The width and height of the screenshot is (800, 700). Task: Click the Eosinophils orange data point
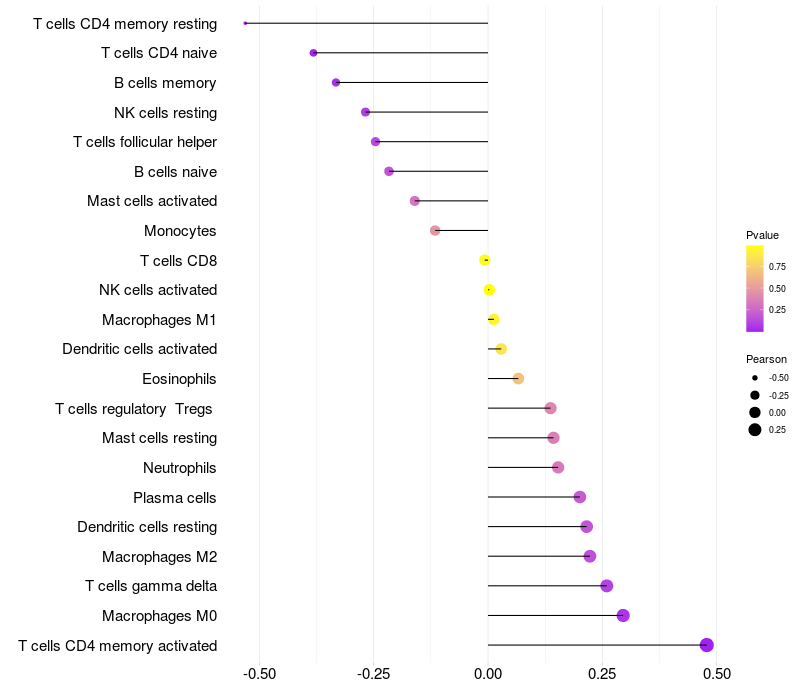518,378
